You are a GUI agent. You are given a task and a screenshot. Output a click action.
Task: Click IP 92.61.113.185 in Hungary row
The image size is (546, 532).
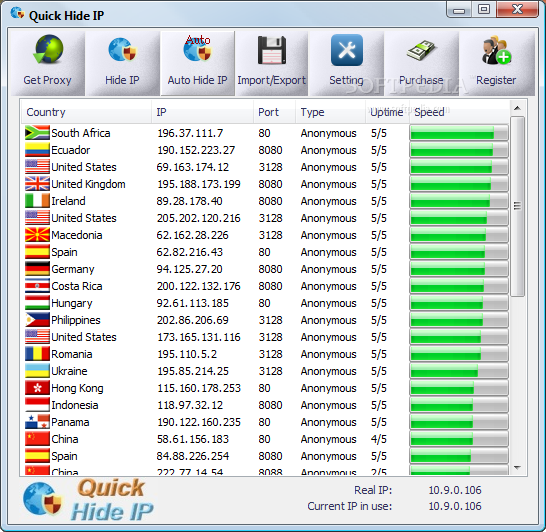coord(192,303)
